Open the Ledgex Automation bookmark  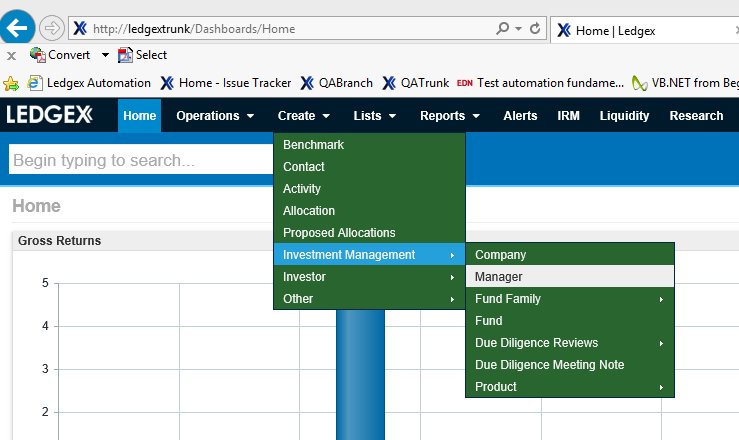coord(89,83)
